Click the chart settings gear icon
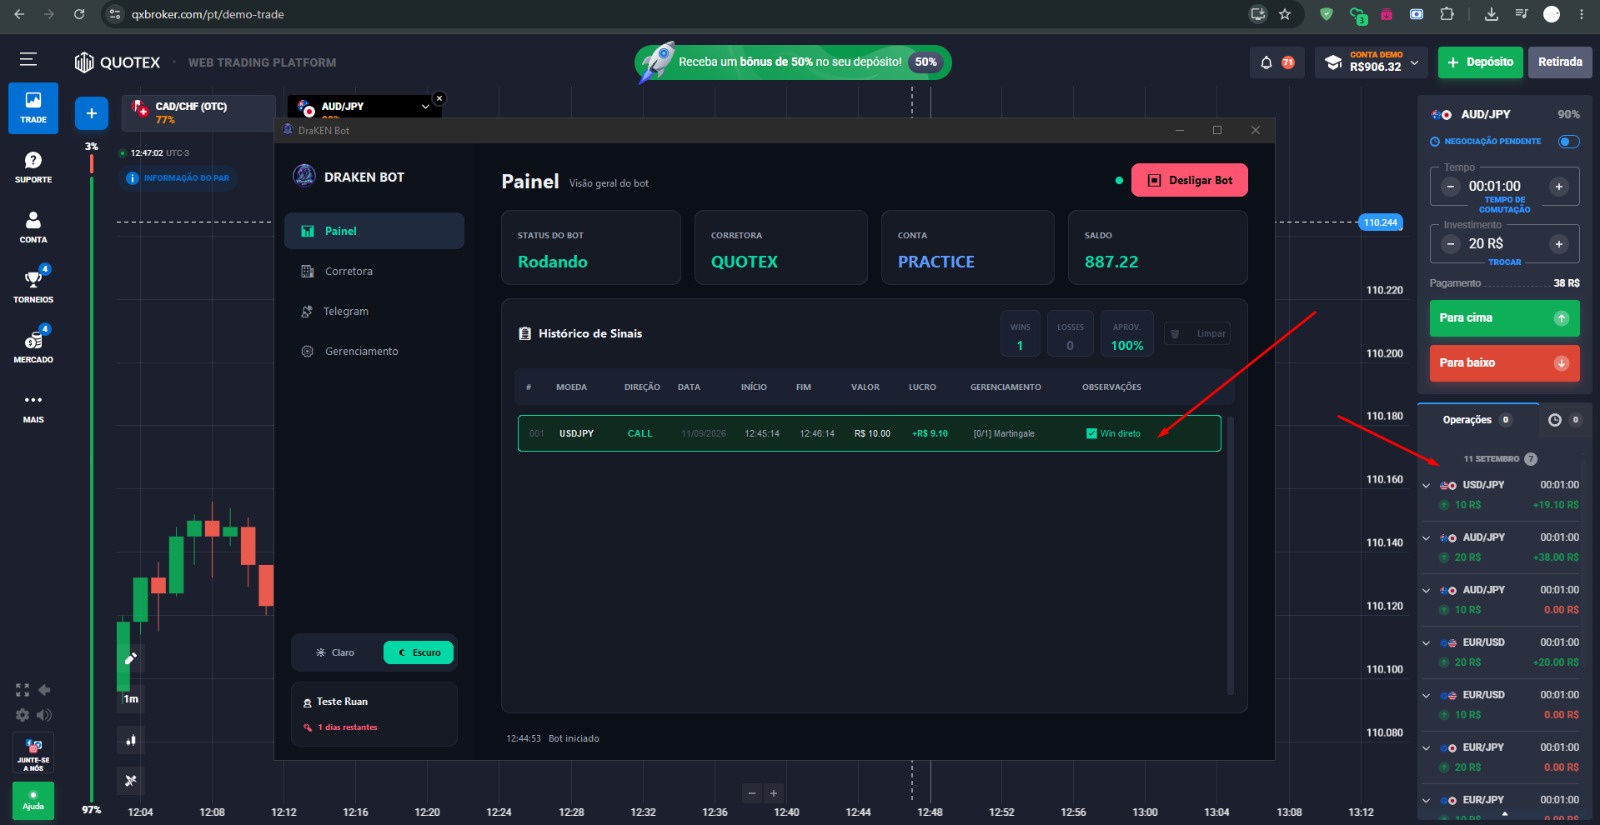Viewport: 1600px width, 825px height. [x=22, y=715]
